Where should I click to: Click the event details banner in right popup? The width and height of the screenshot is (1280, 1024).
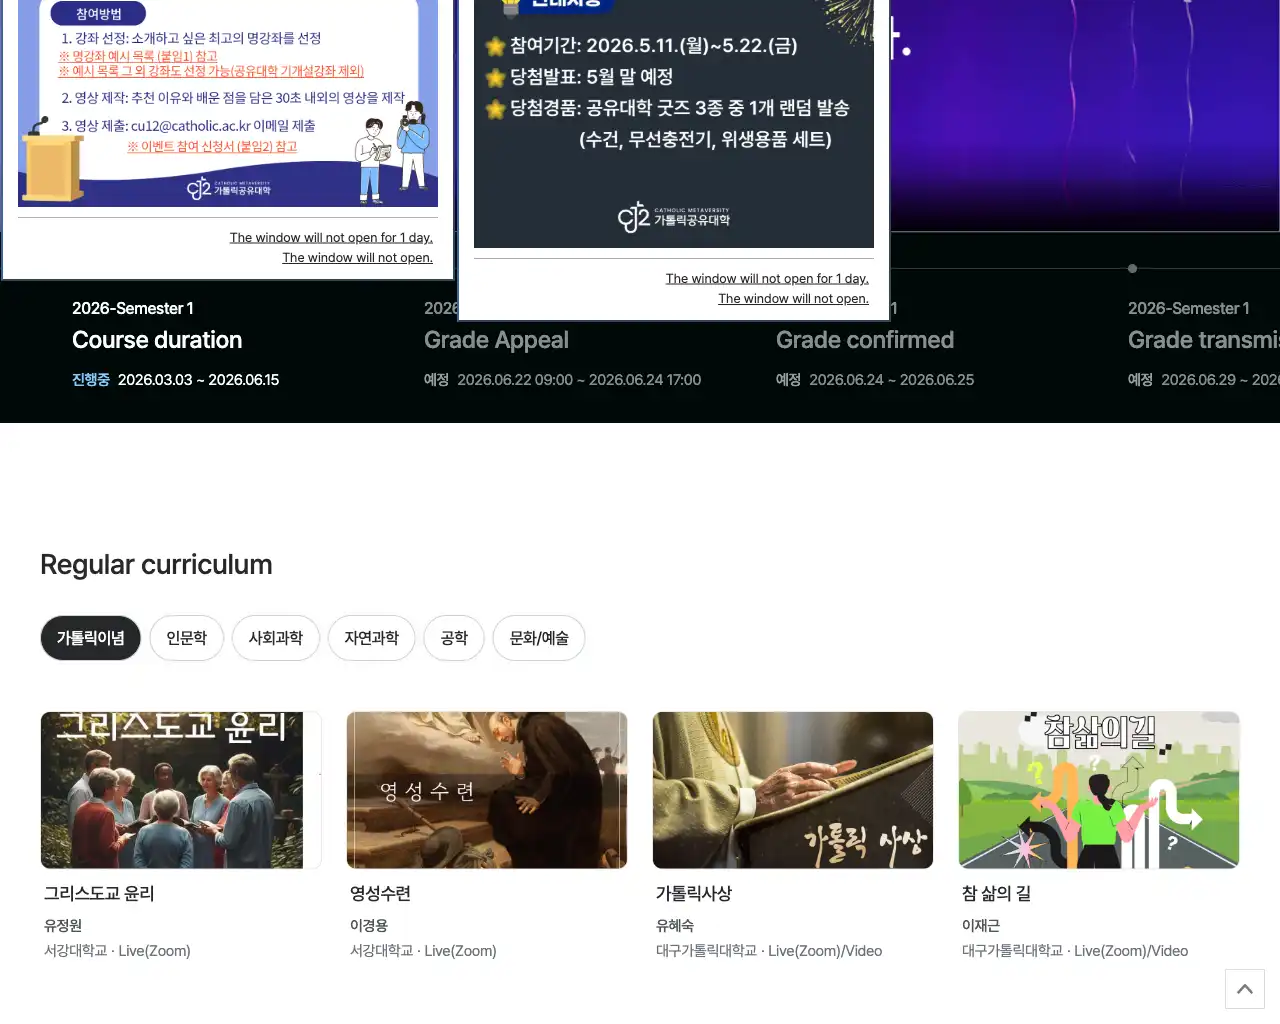pyautogui.click(x=674, y=123)
